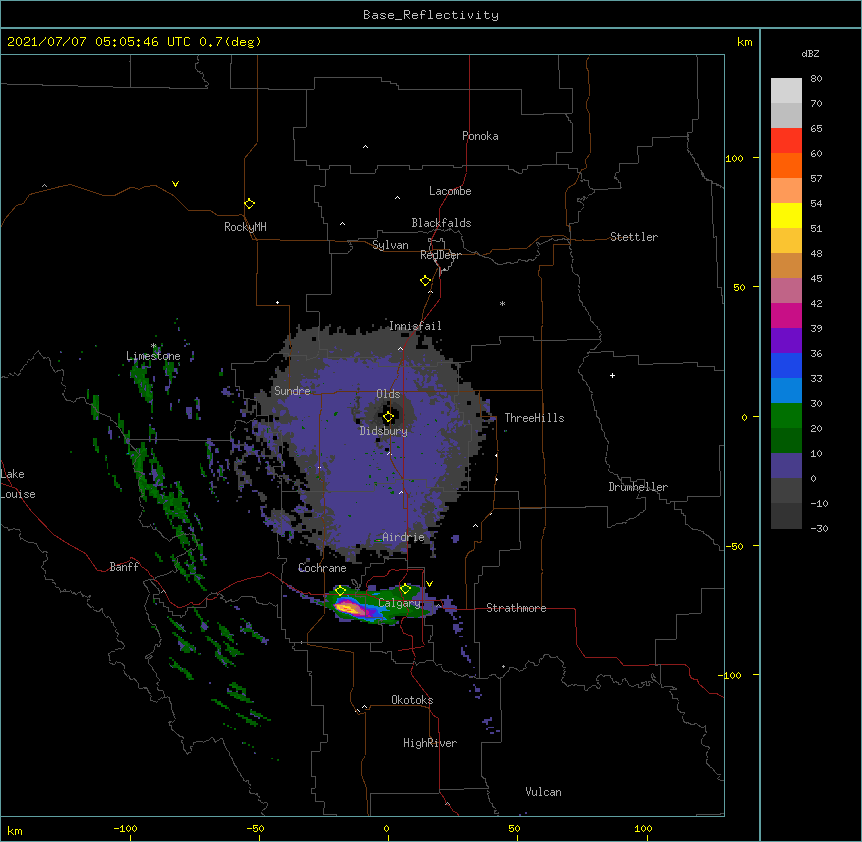Click the Ponoka city label

(x=480, y=136)
